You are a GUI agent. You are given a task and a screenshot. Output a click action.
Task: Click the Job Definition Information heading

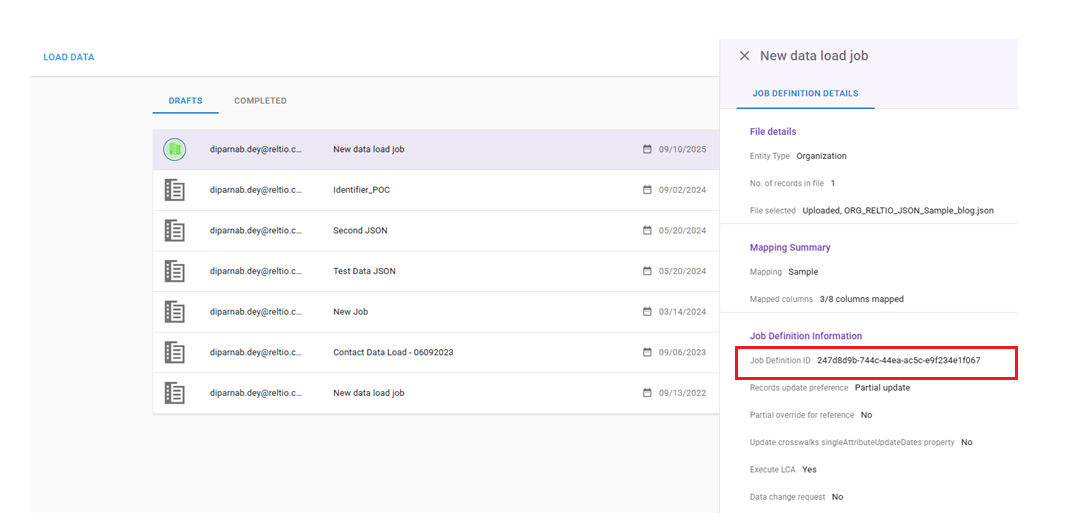point(806,336)
